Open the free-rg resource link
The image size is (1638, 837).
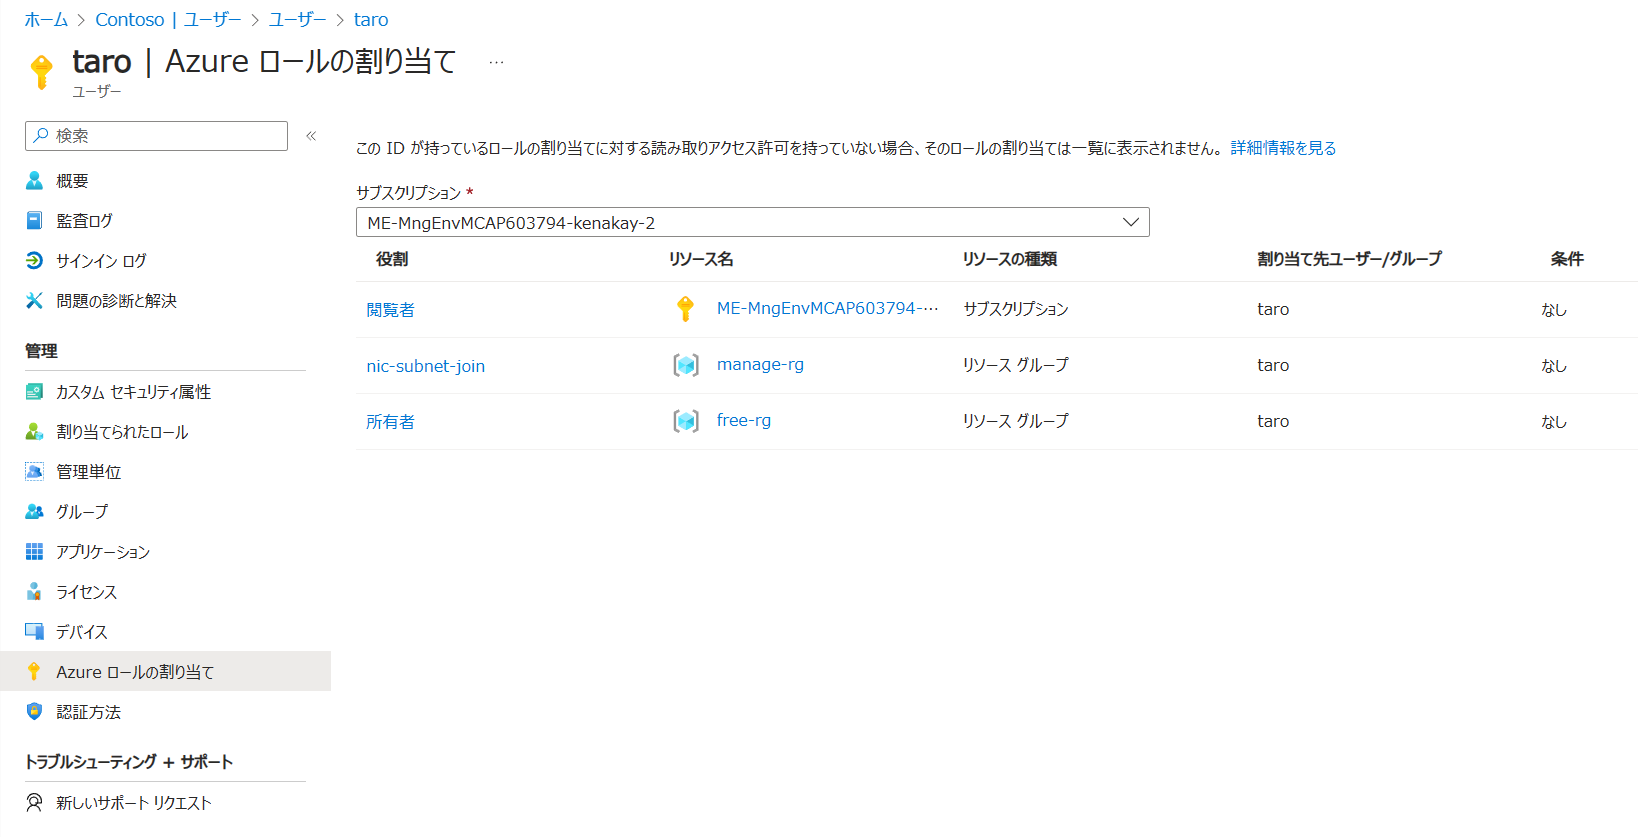(744, 420)
